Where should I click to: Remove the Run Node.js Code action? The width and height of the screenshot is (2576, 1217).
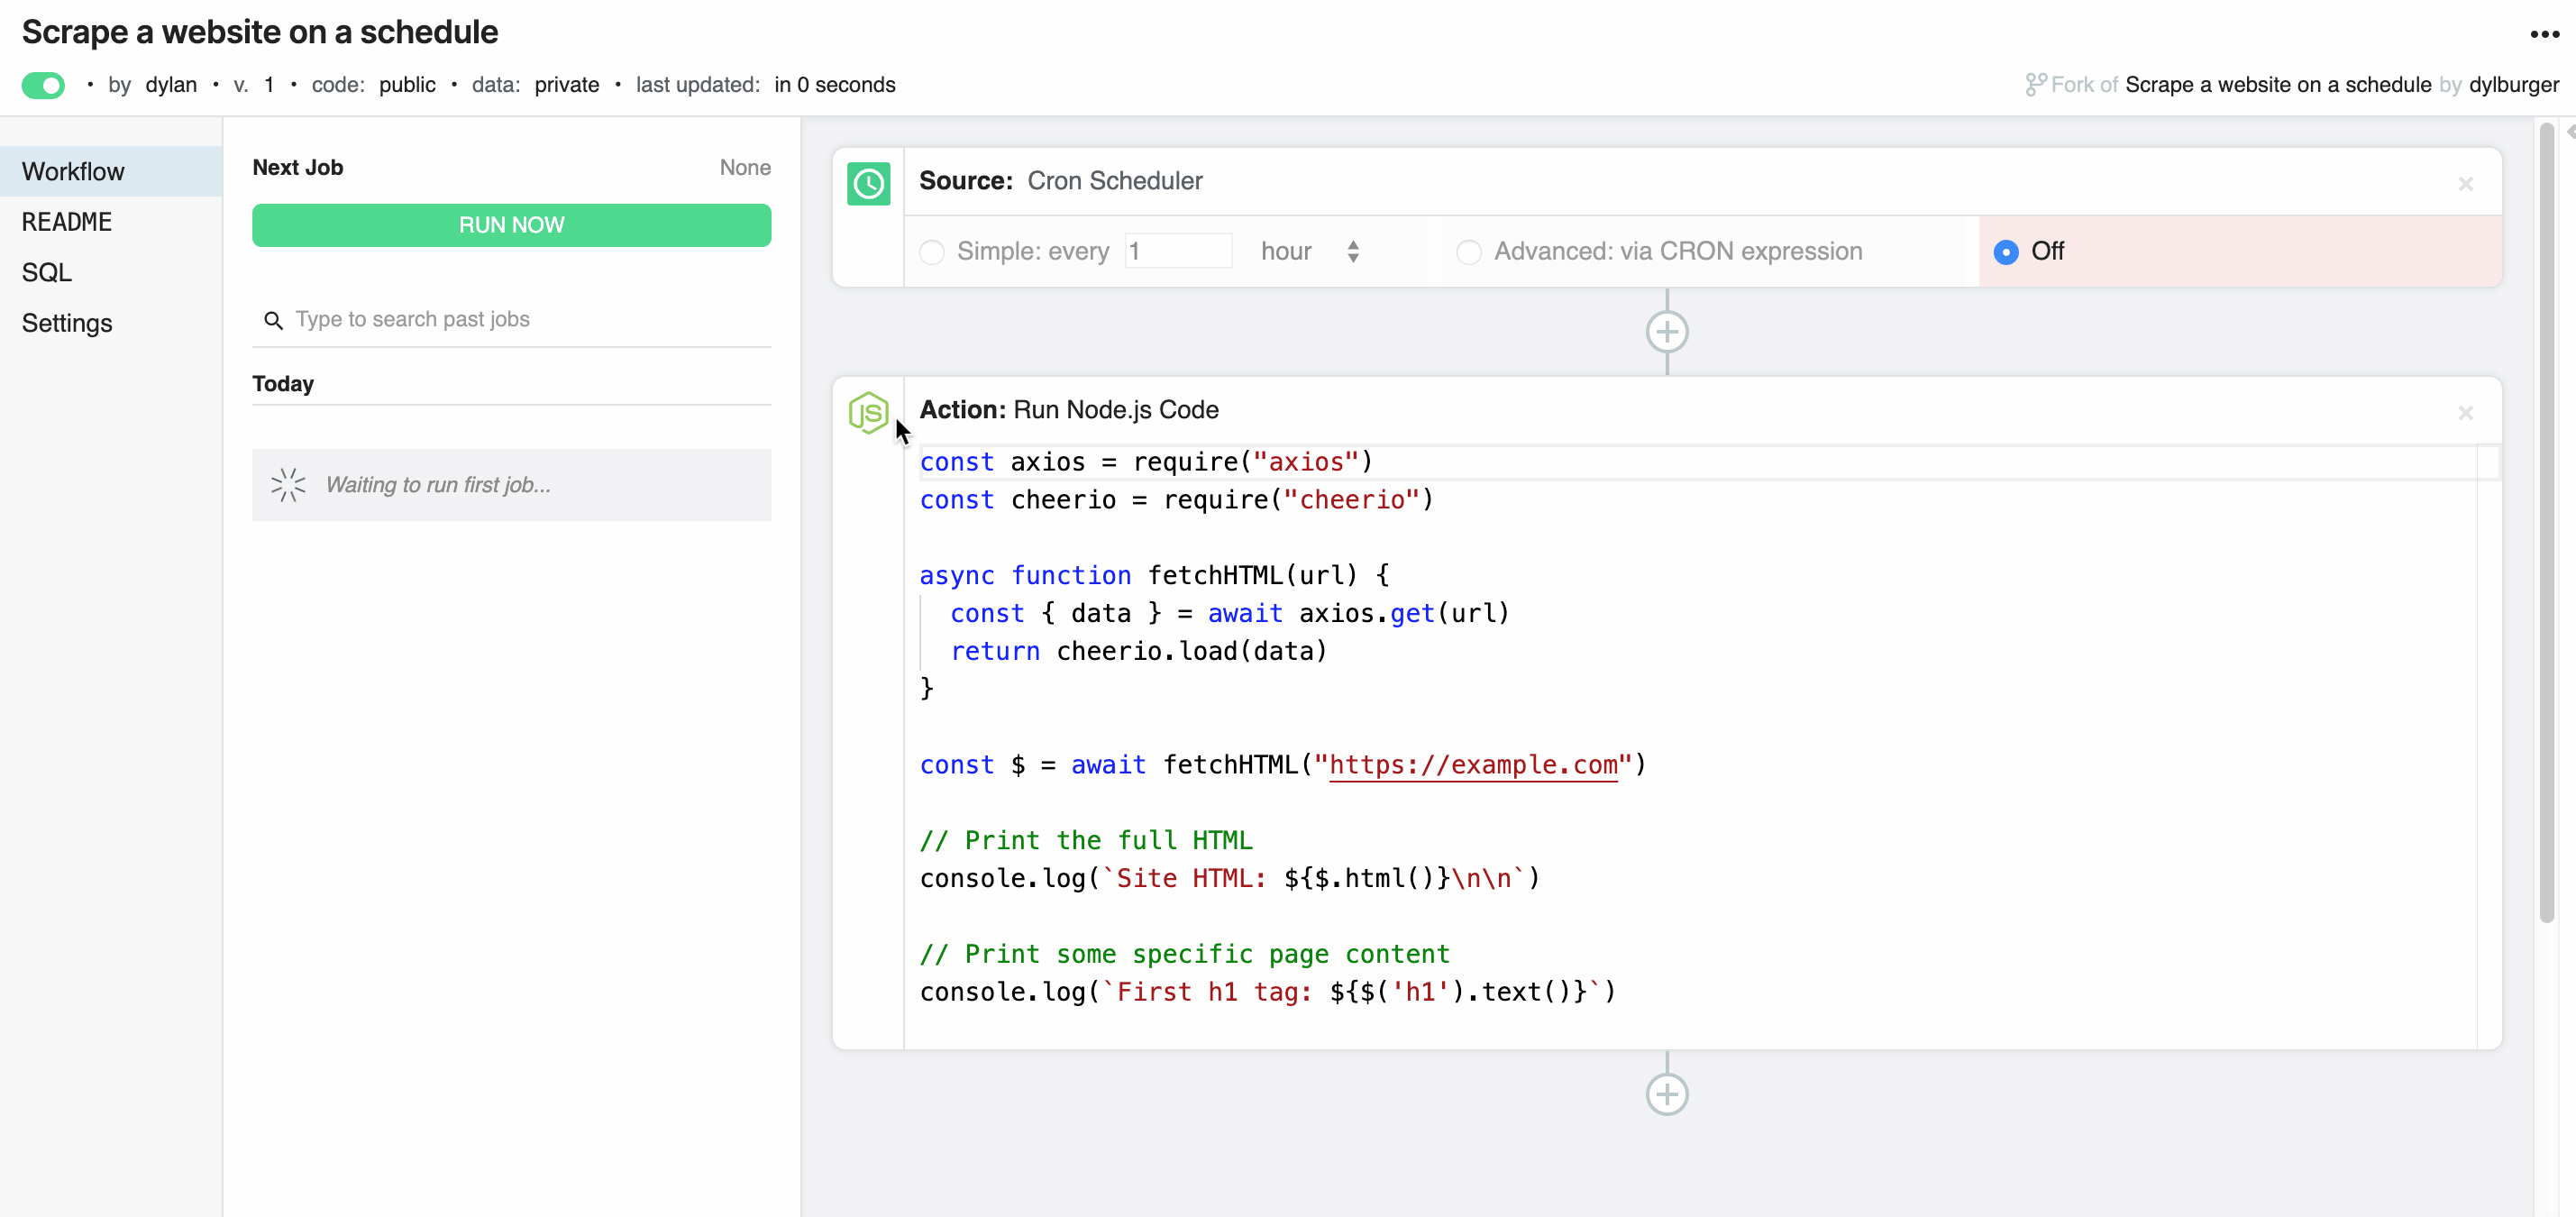(2466, 413)
